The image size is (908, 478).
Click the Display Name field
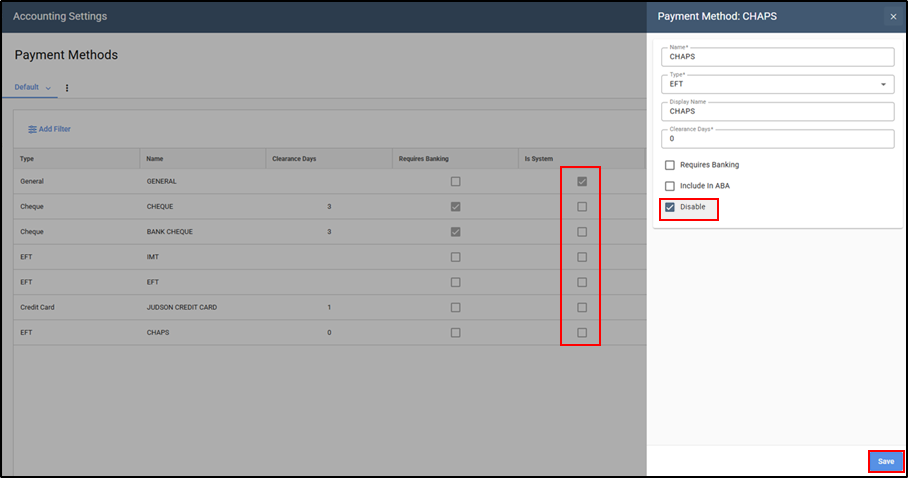[778, 111]
